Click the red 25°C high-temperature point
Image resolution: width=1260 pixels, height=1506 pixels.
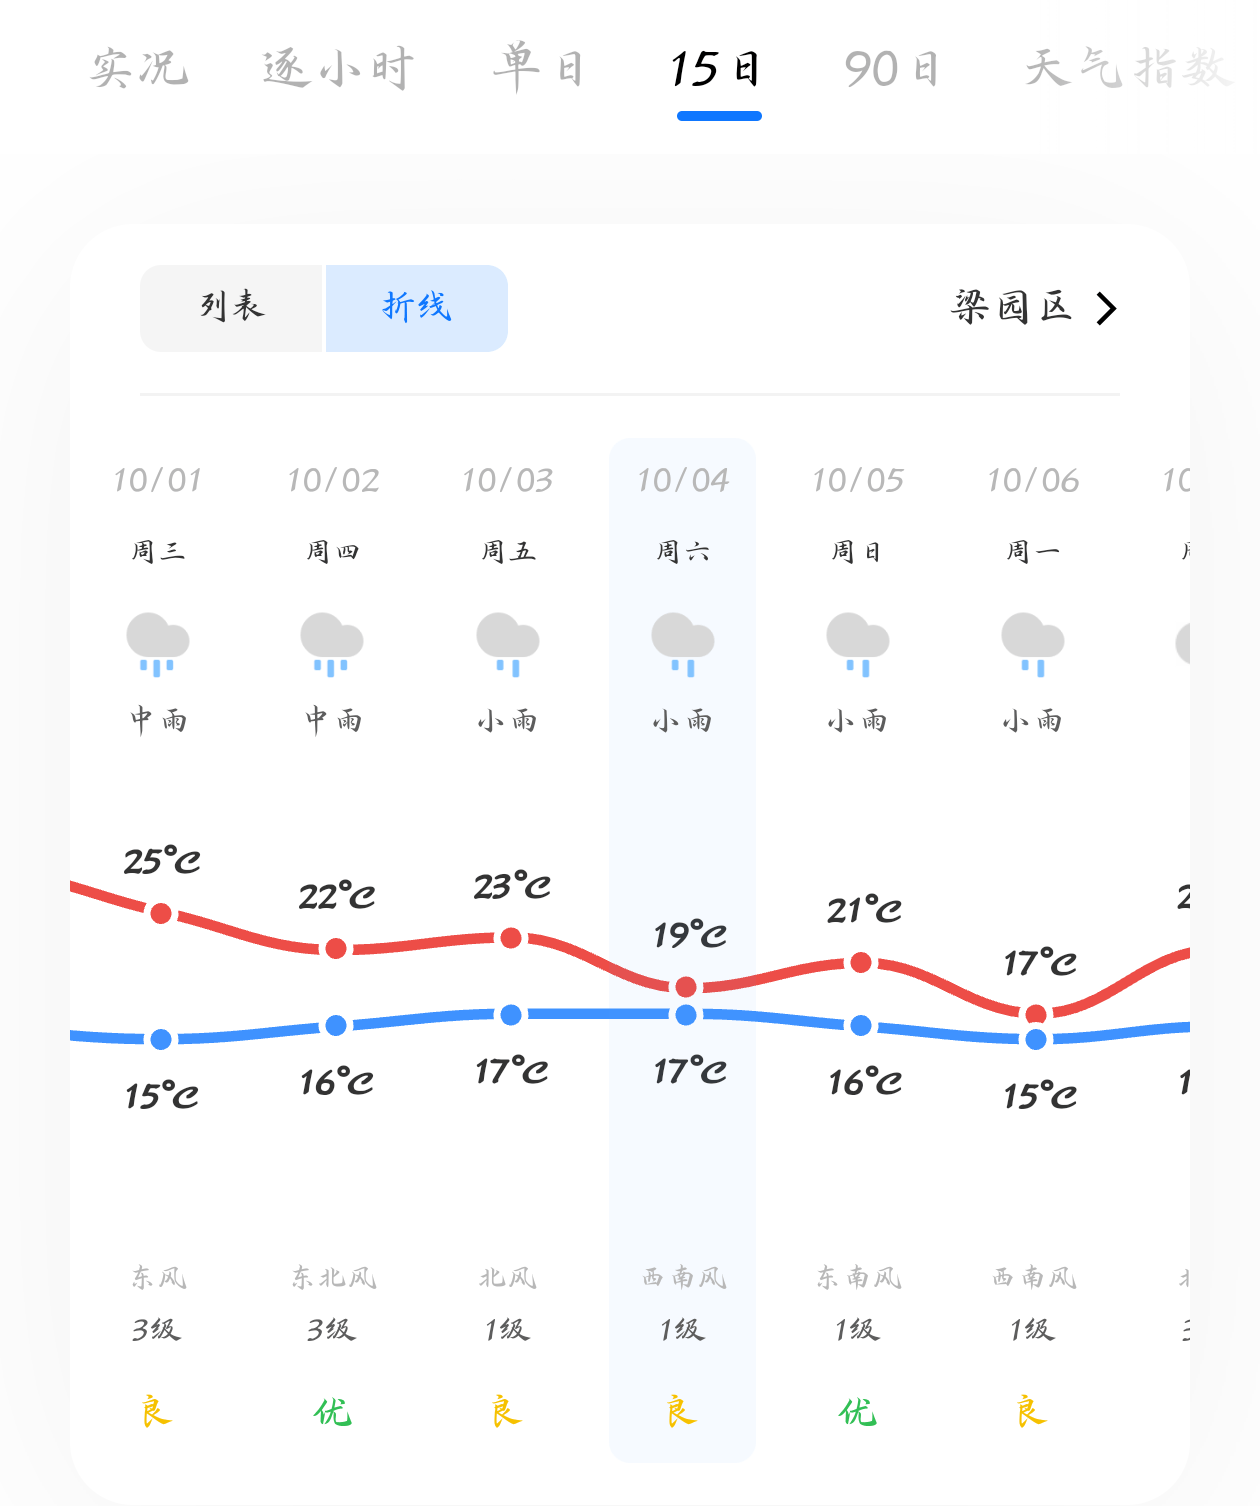tap(161, 913)
